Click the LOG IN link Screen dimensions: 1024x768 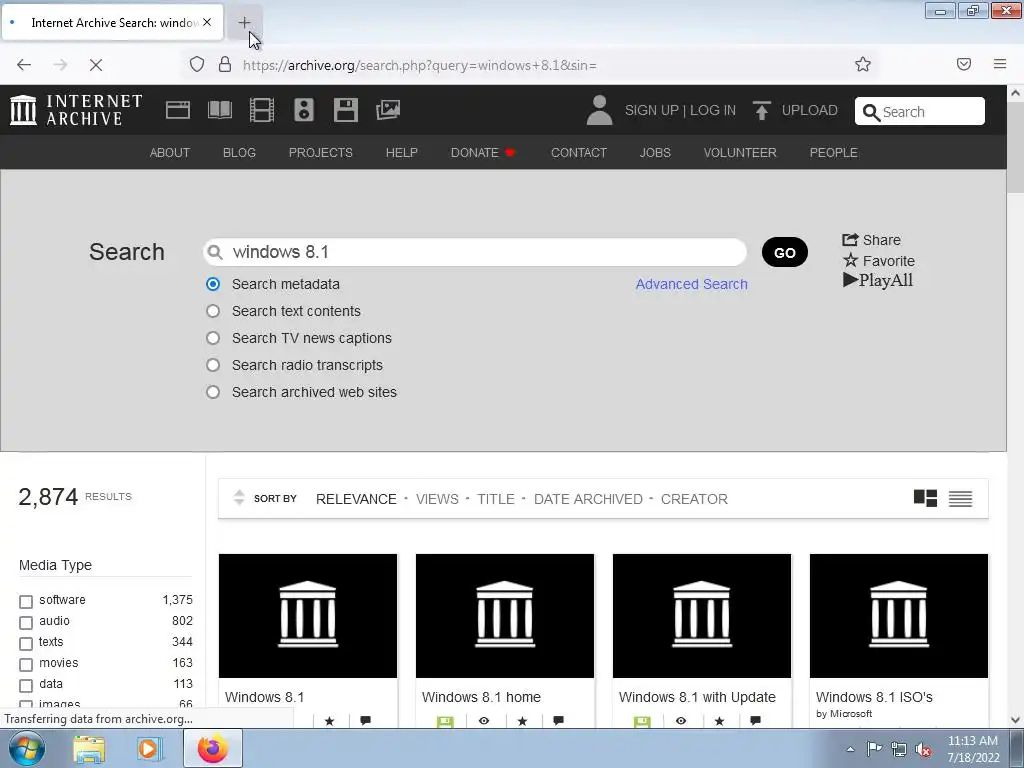pyautogui.click(x=712, y=110)
